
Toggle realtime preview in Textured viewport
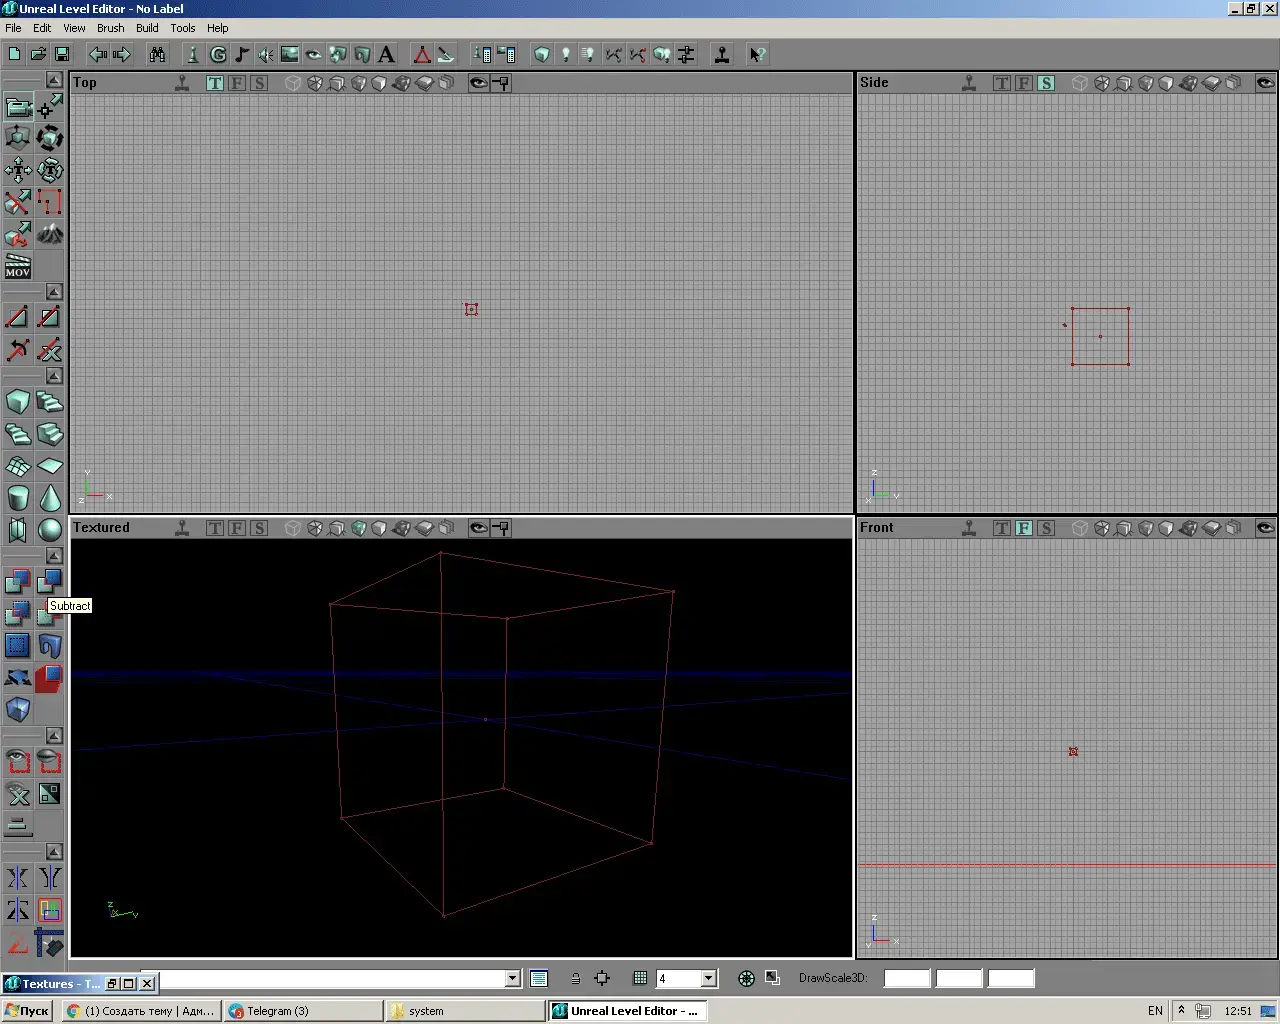tap(182, 528)
